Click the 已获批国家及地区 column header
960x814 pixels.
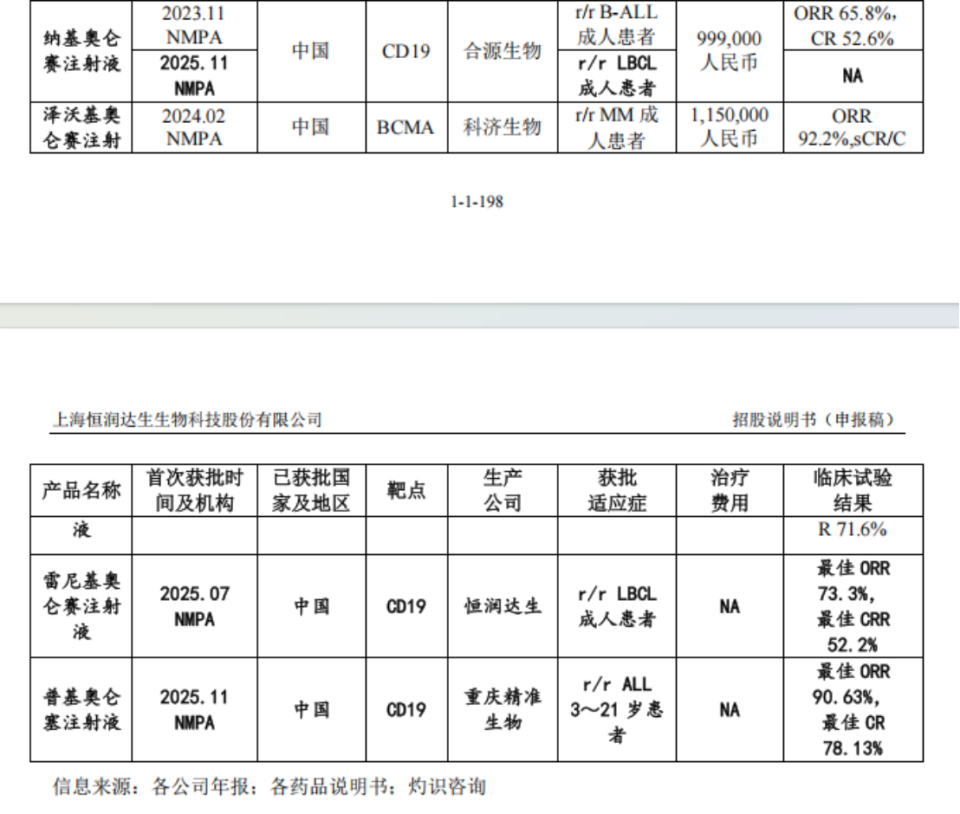311,490
